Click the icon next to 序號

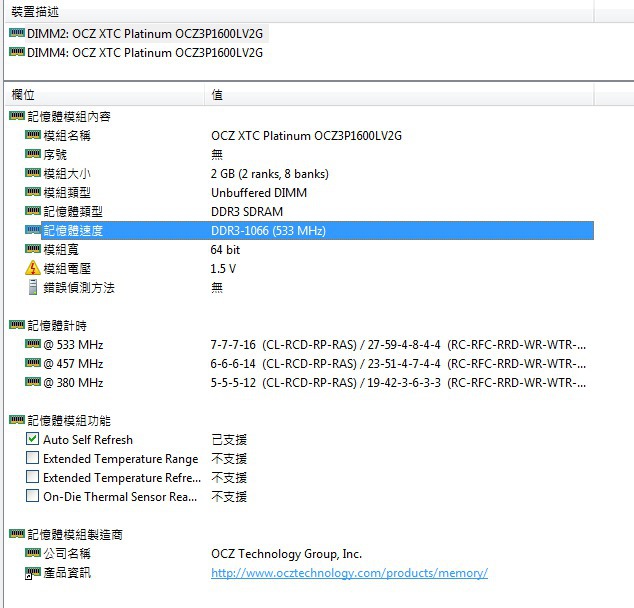33,154
